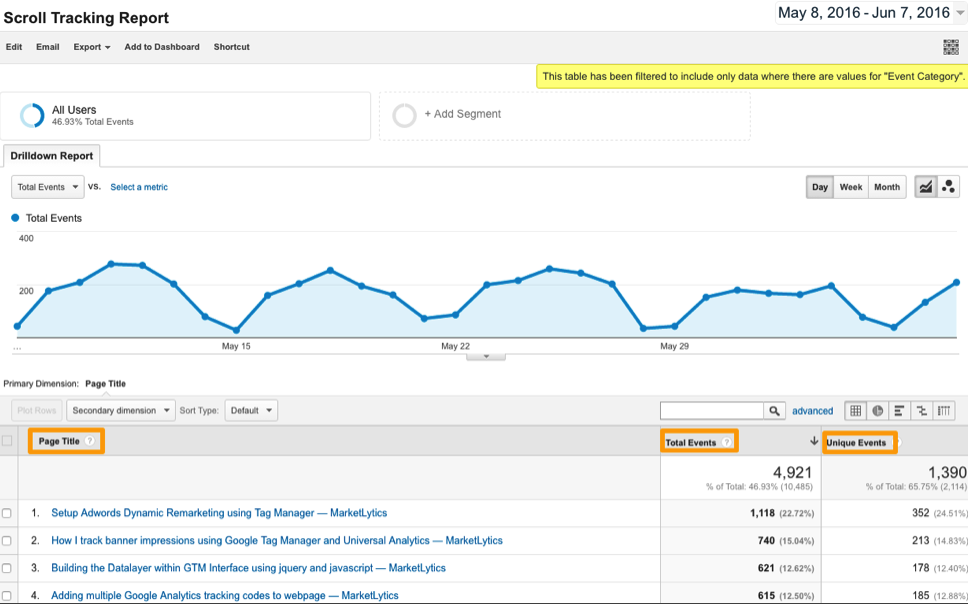Click inside the table search field
968x604 pixels.
tap(711, 411)
